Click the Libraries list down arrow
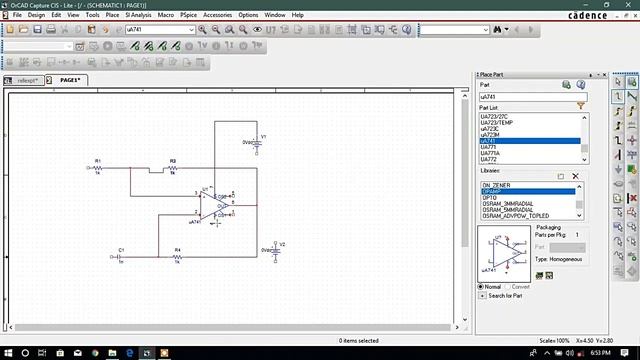640x360 pixels. click(579, 216)
